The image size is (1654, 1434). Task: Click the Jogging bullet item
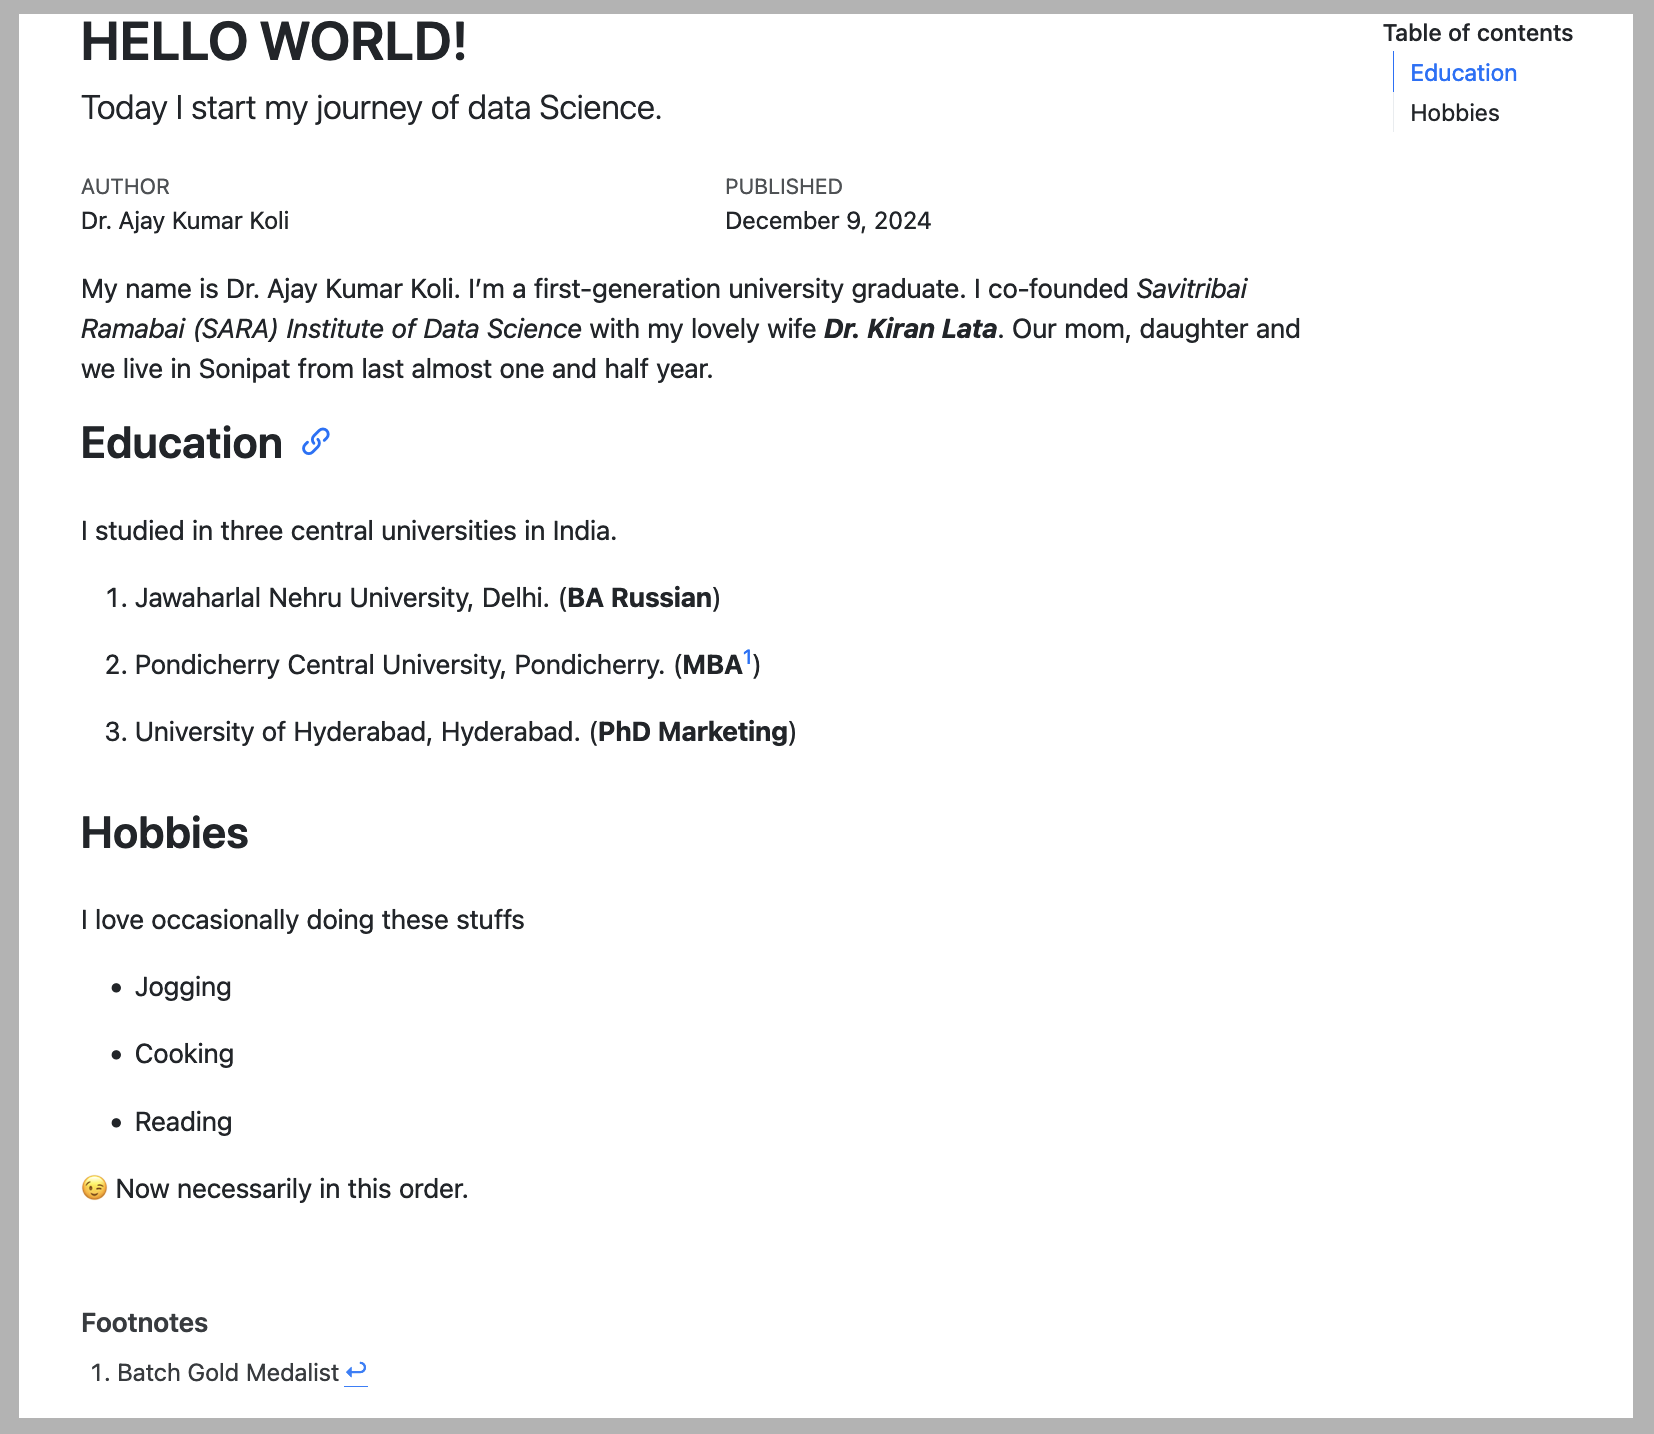click(183, 987)
